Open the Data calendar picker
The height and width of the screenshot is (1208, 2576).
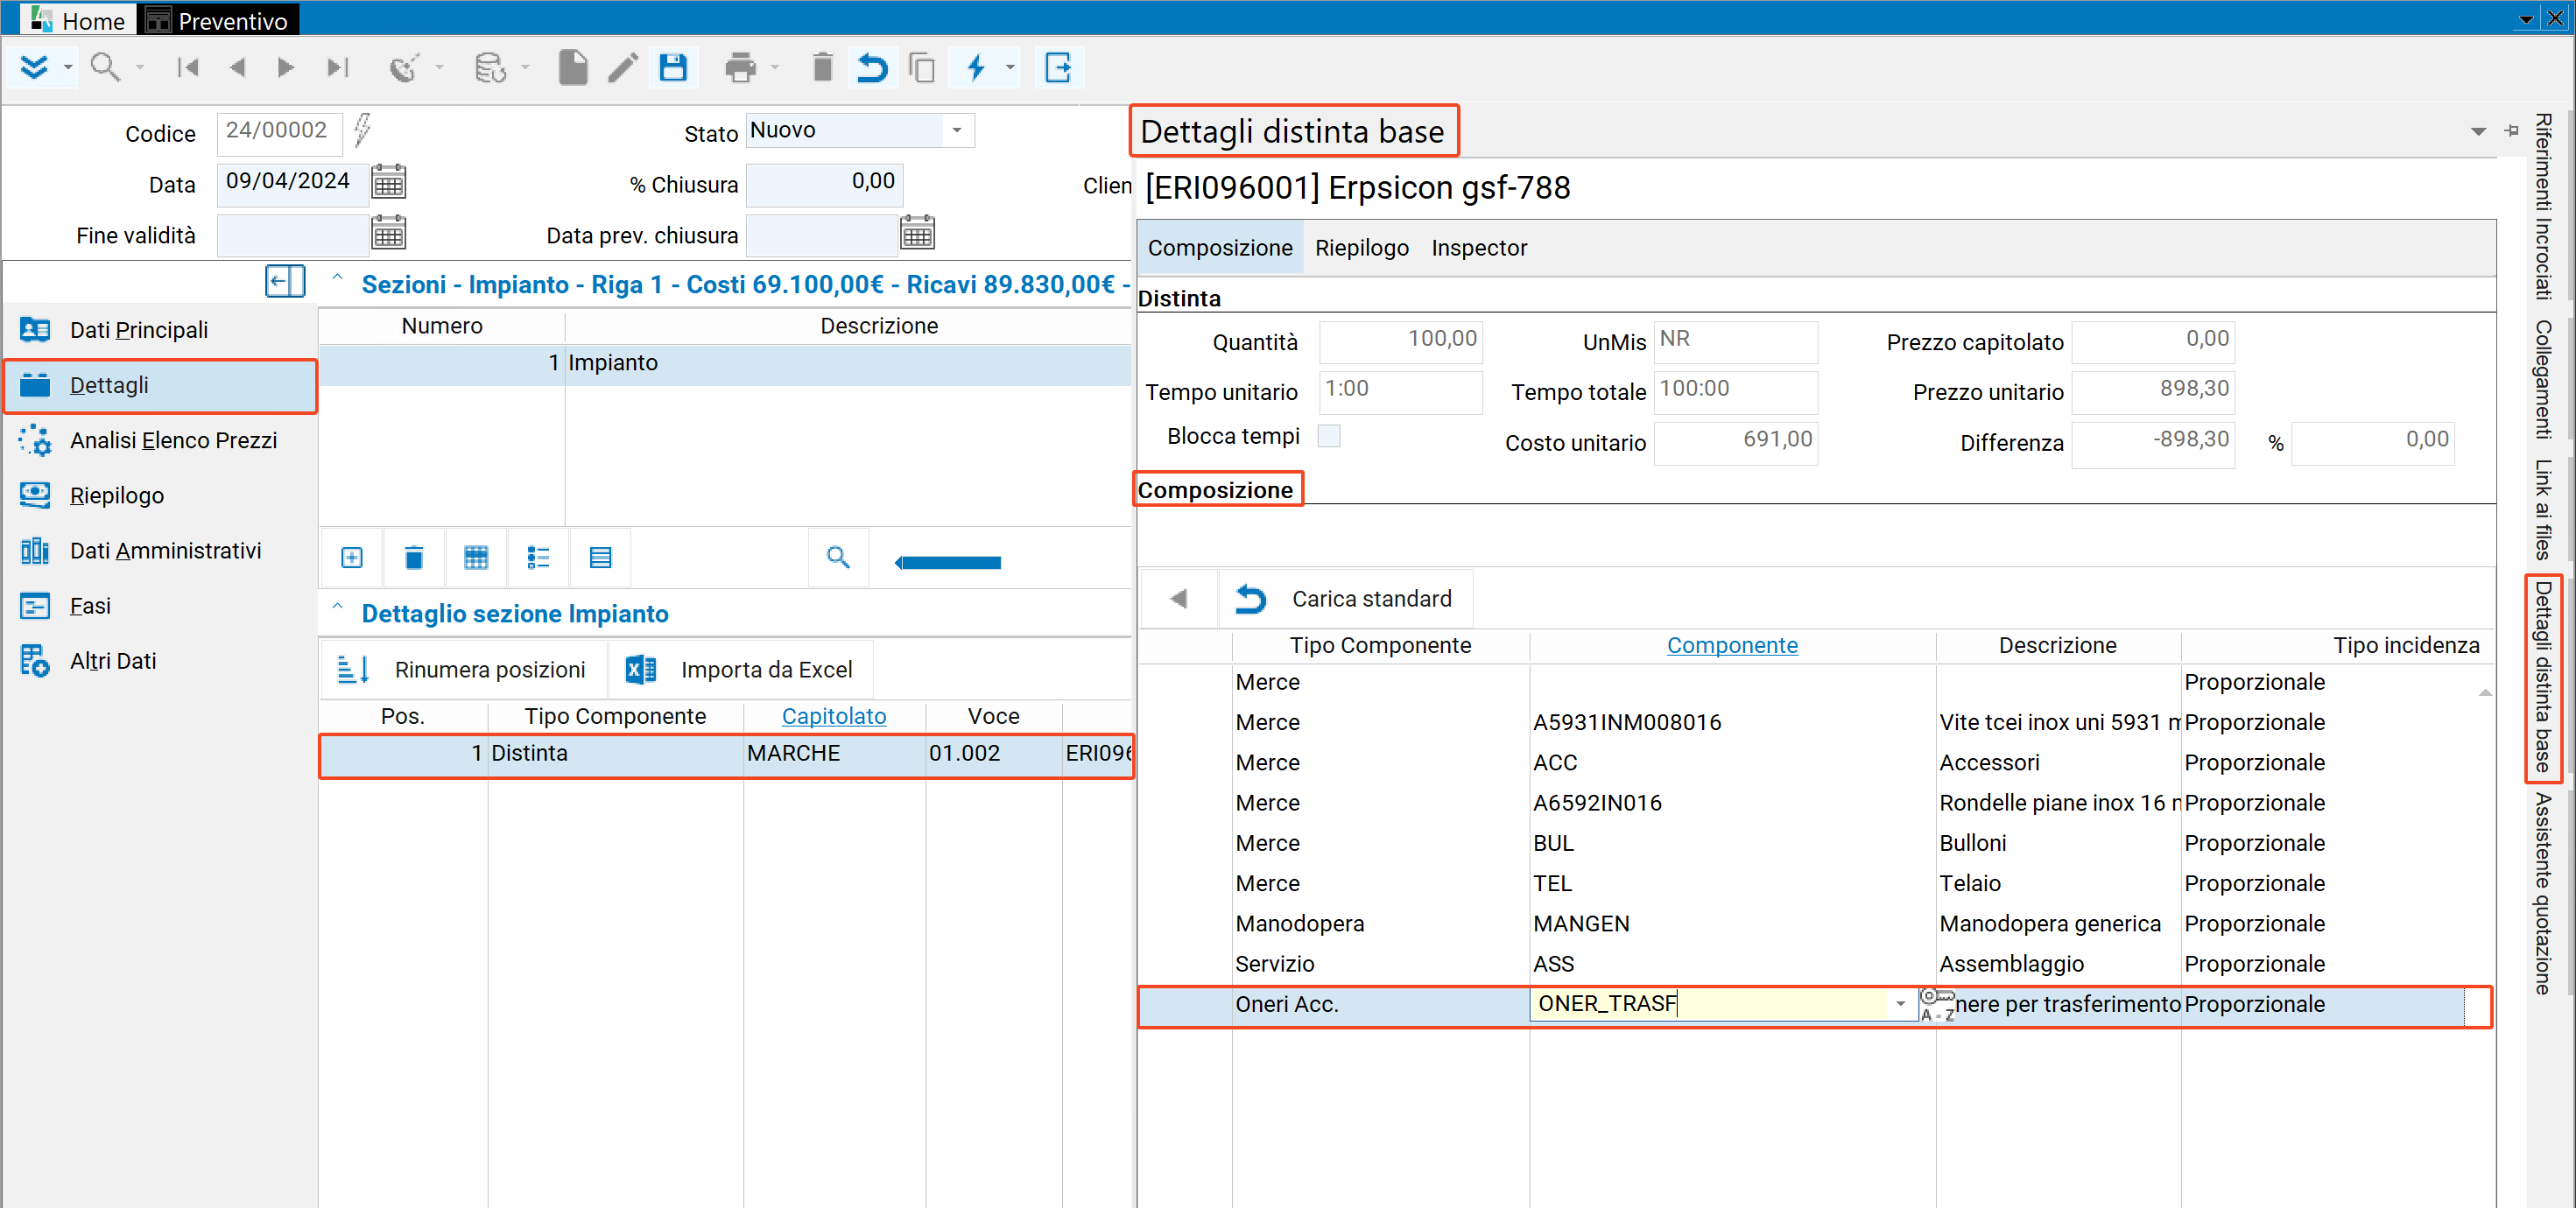tap(388, 183)
